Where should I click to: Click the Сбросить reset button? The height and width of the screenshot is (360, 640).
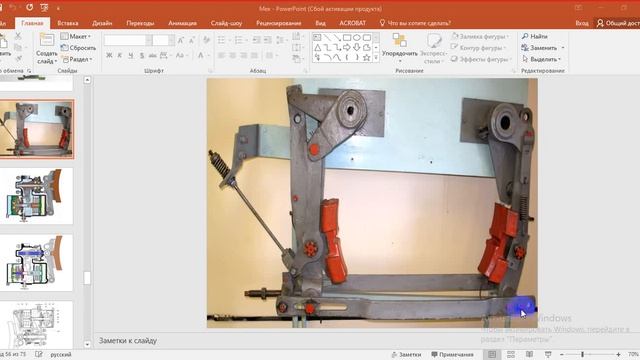pos(78,48)
